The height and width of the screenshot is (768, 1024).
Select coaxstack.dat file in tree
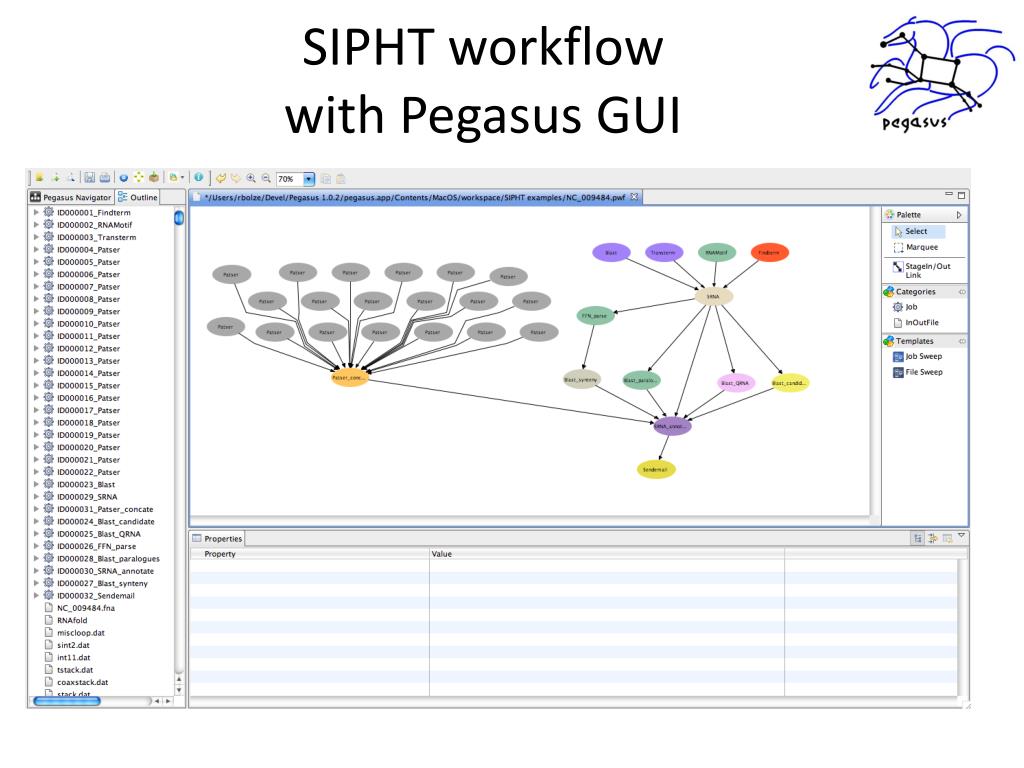82,682
